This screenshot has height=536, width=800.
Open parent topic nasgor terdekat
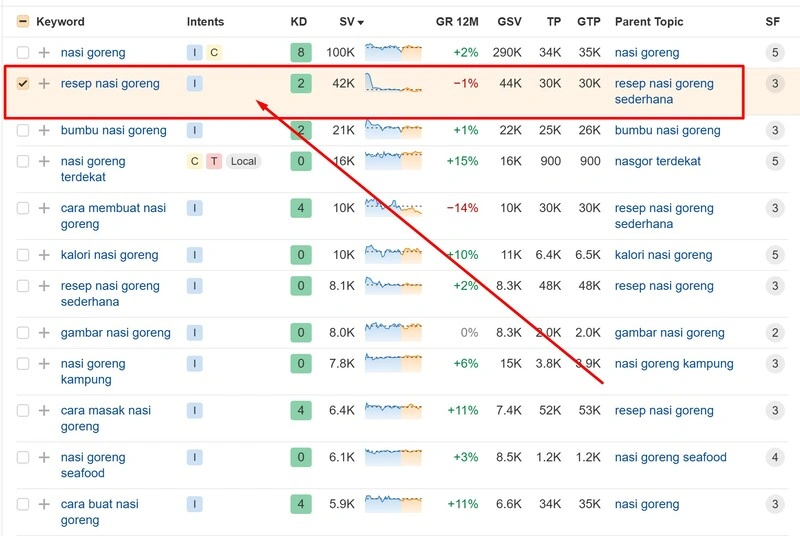click(658, 162)
